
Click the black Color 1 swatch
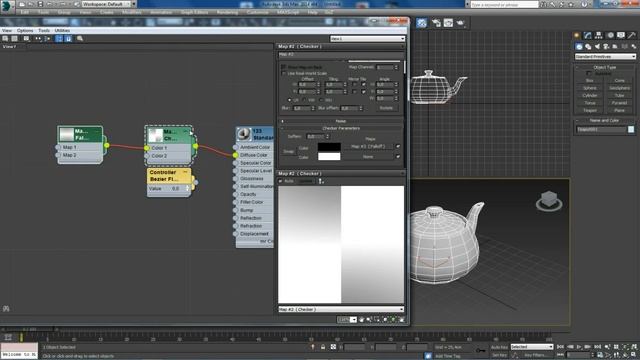point(329,147)
